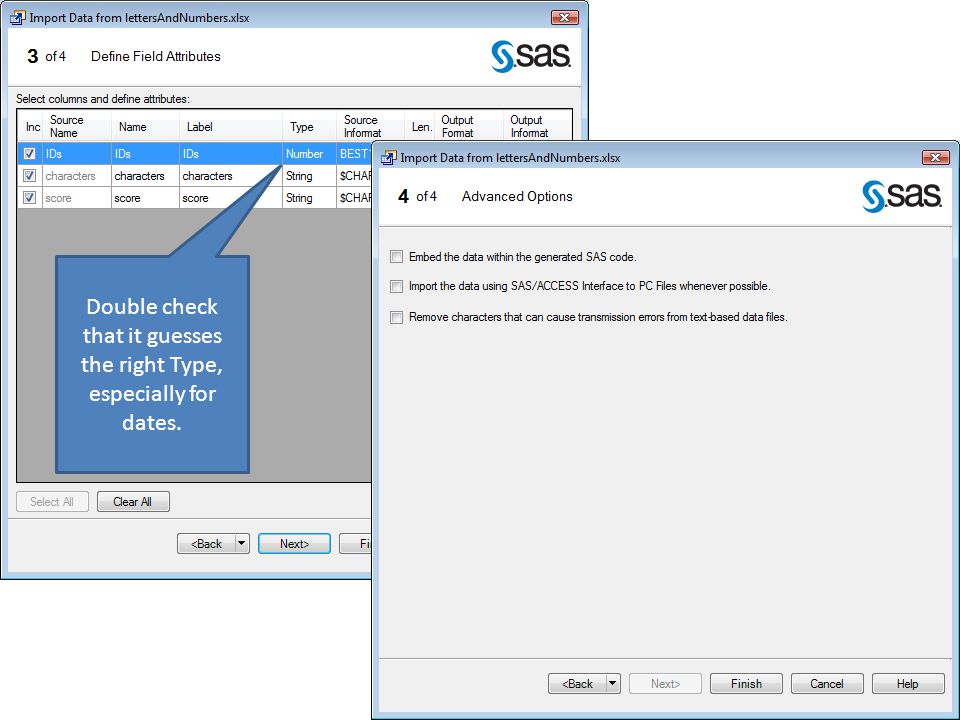
Task: Click the Name cell containing score
Action: [145, 198]
